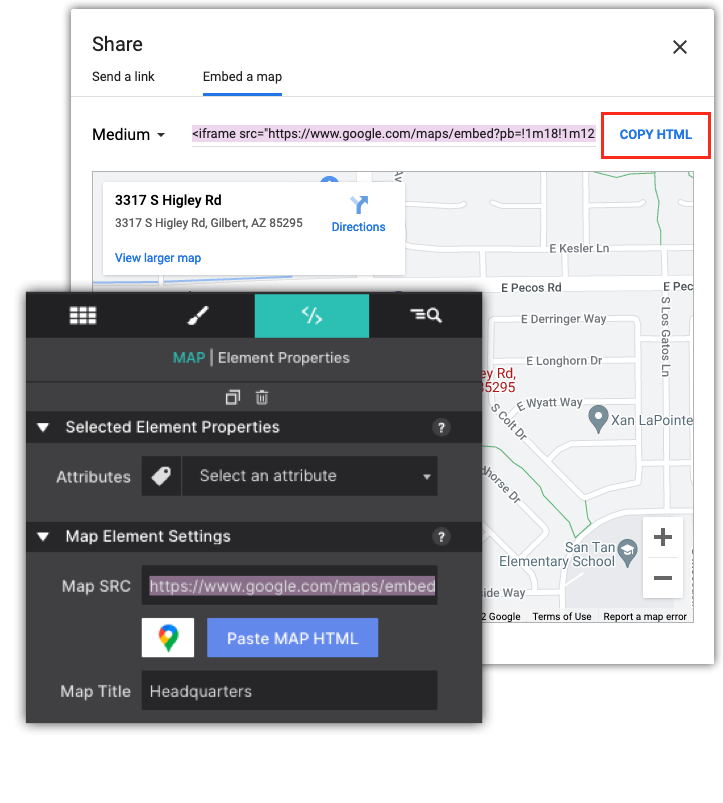Viewport: 723px width, 803px height.
Task: Click the Google Maps pin icon button
Action: point(168,638)
